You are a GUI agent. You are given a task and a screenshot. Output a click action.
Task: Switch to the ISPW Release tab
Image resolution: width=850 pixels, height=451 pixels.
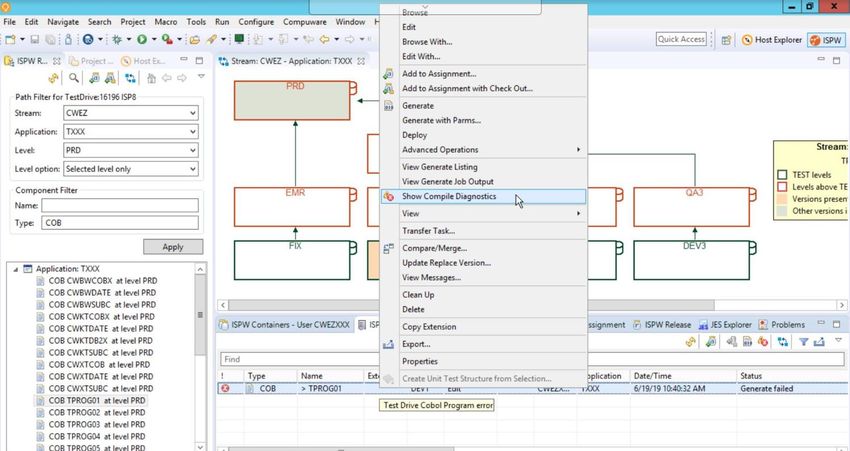662,325
